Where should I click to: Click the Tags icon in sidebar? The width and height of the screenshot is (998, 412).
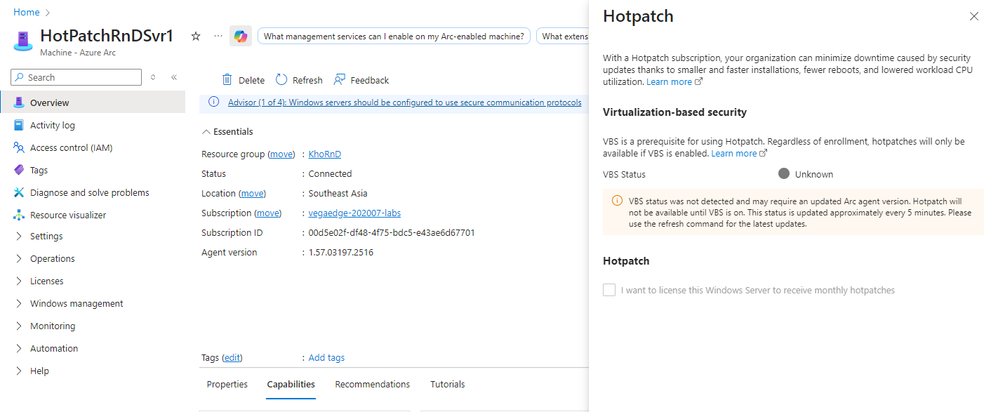[x=18, y=170]
